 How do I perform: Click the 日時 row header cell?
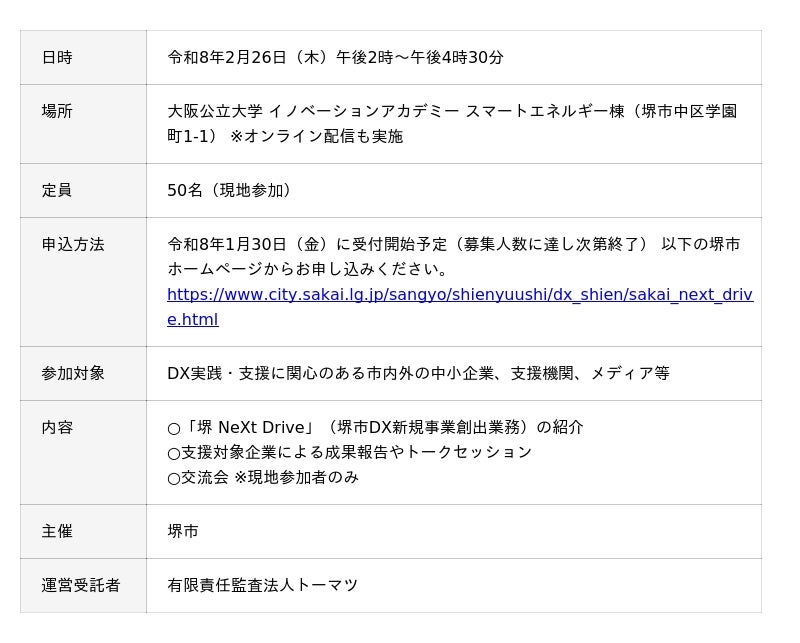[57, 58]
